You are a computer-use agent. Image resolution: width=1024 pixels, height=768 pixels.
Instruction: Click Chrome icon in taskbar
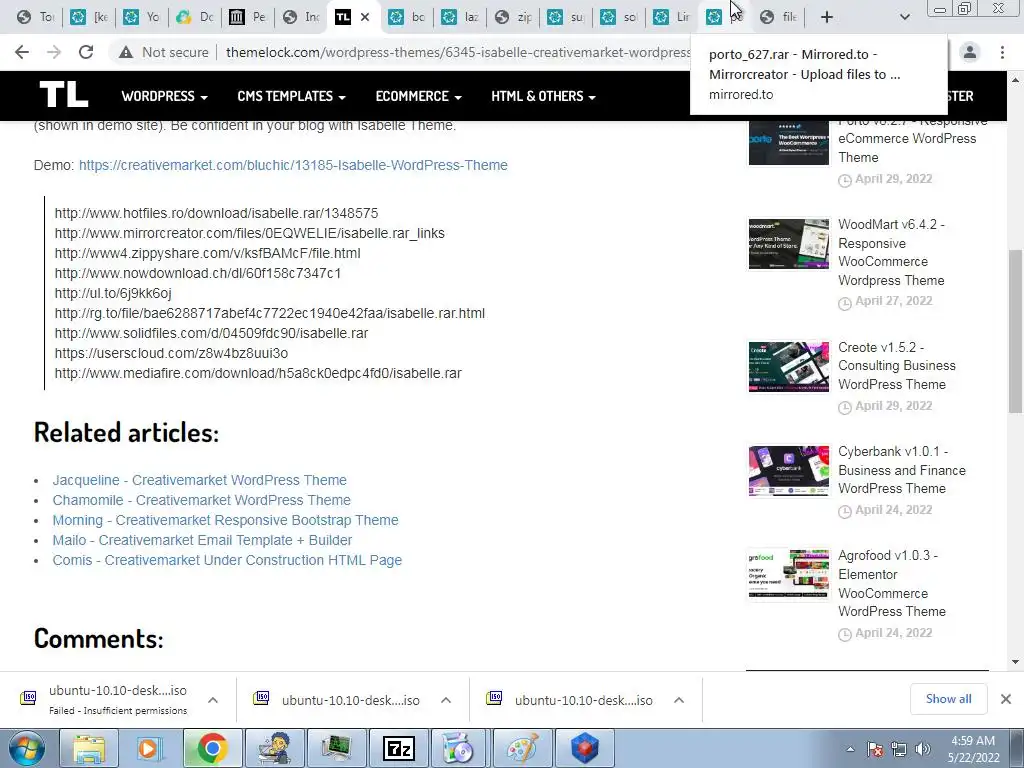click(x=212, y=748)
